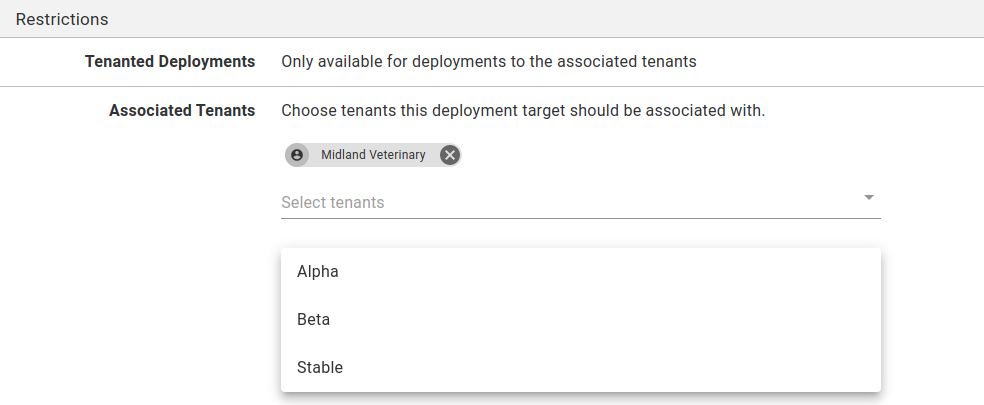The height and width of the screenshot is (405, 984).
Task: Remove the Midland Veterinary tenant chip
Action: [x=450, y=155]
